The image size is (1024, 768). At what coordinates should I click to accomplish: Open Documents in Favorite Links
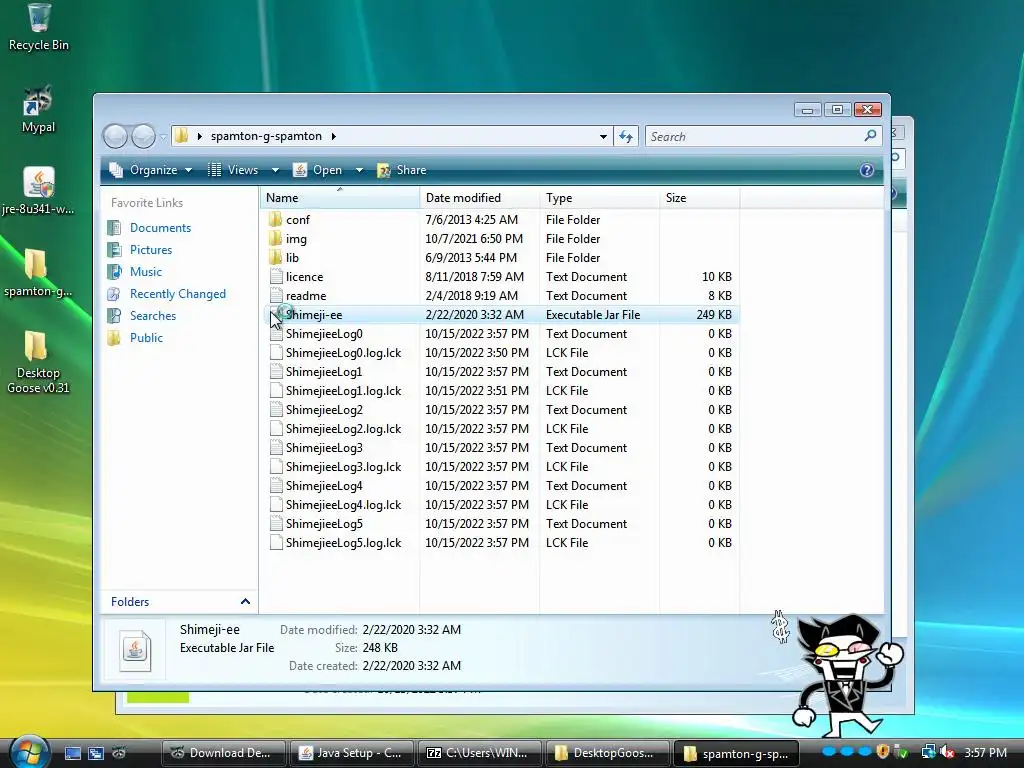pyautogui.click(x=160, y=227)
